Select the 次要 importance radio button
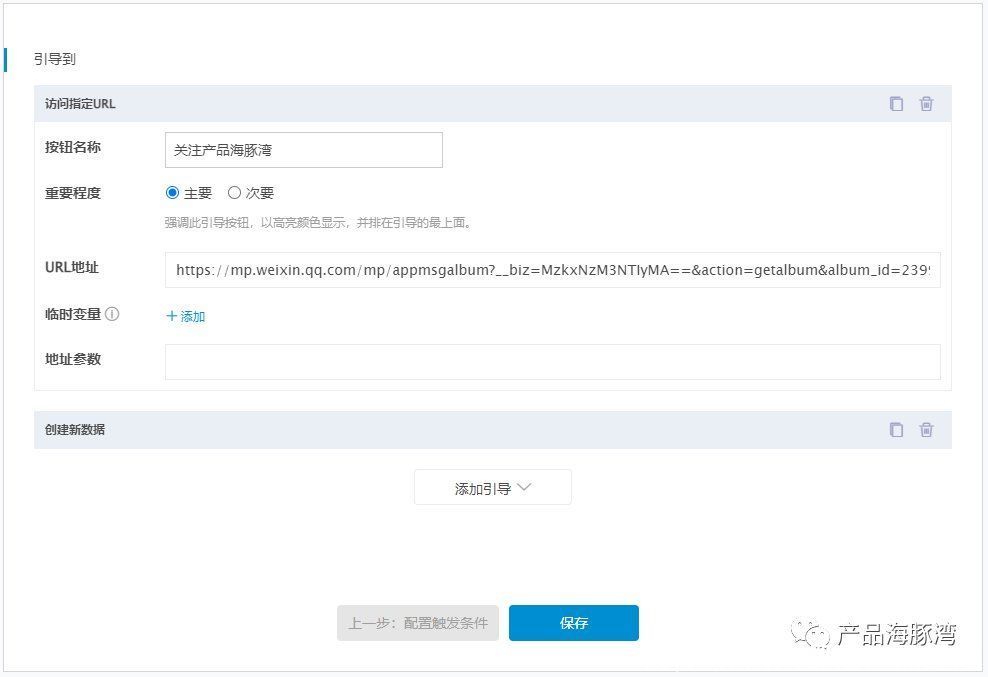988x677 pixels. (x=234, y=193)
